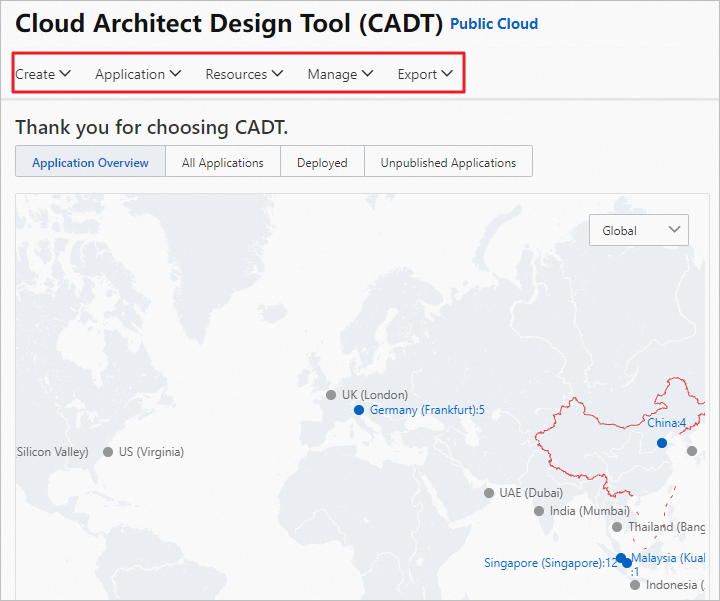
Task: Select the UK (London) gray map dot
Action: click(331, 395)
